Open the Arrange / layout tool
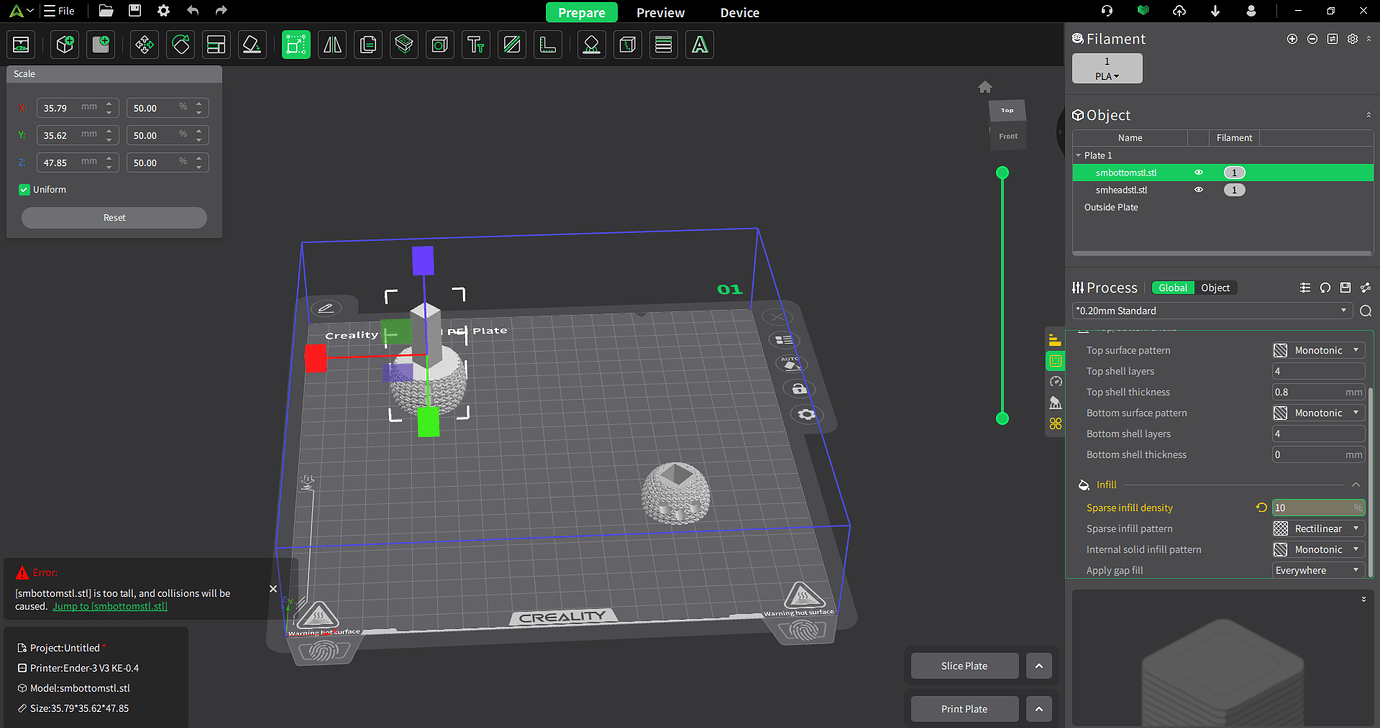 pos(216,44)
